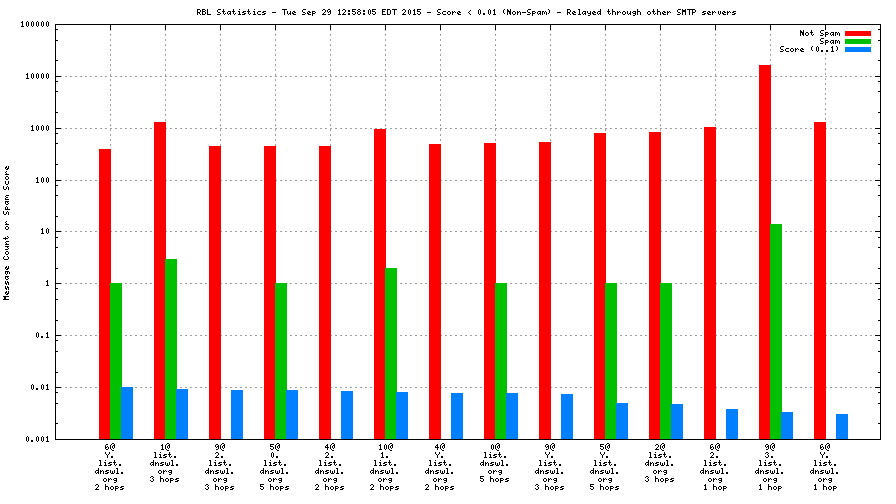Click the RBL Statistics chart title

point(452,12)
